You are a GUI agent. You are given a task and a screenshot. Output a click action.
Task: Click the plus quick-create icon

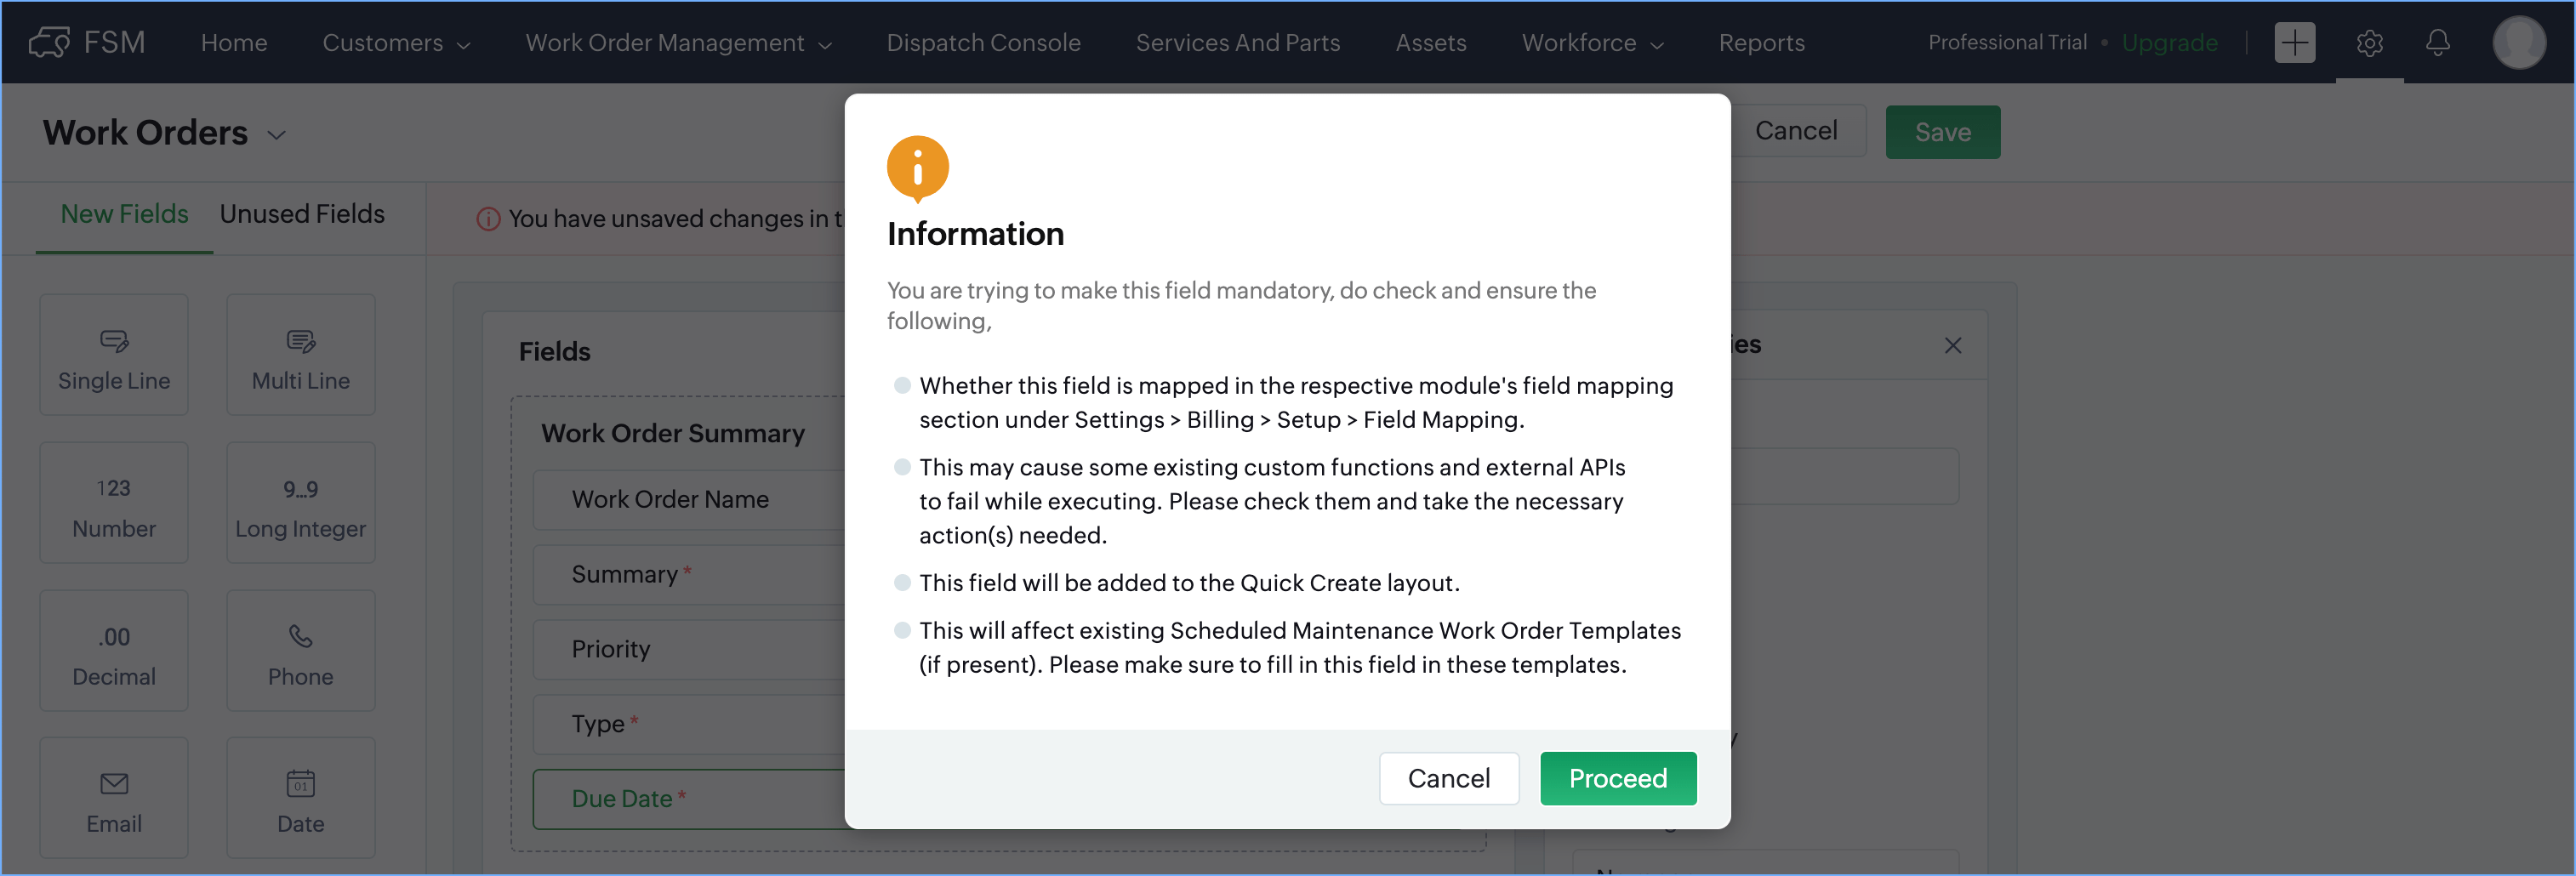pyautogui.click(x=2294, y=43)
